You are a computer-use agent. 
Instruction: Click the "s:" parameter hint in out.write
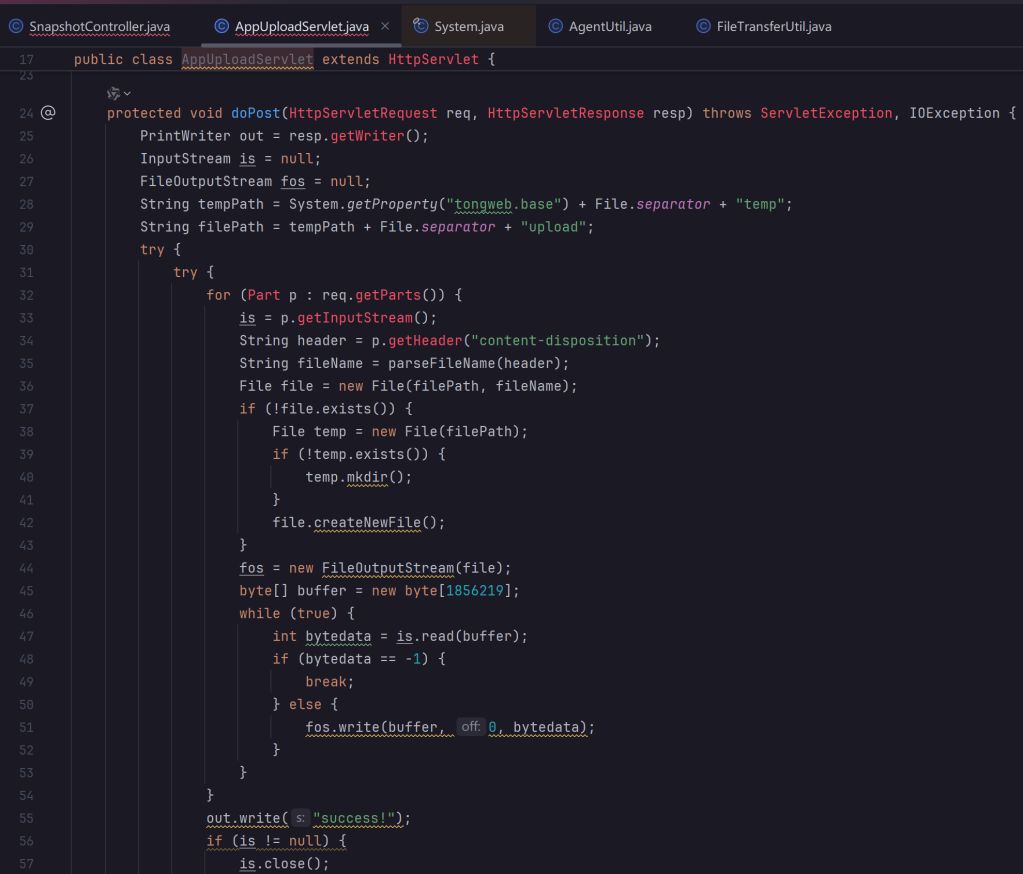click(299, 818)
